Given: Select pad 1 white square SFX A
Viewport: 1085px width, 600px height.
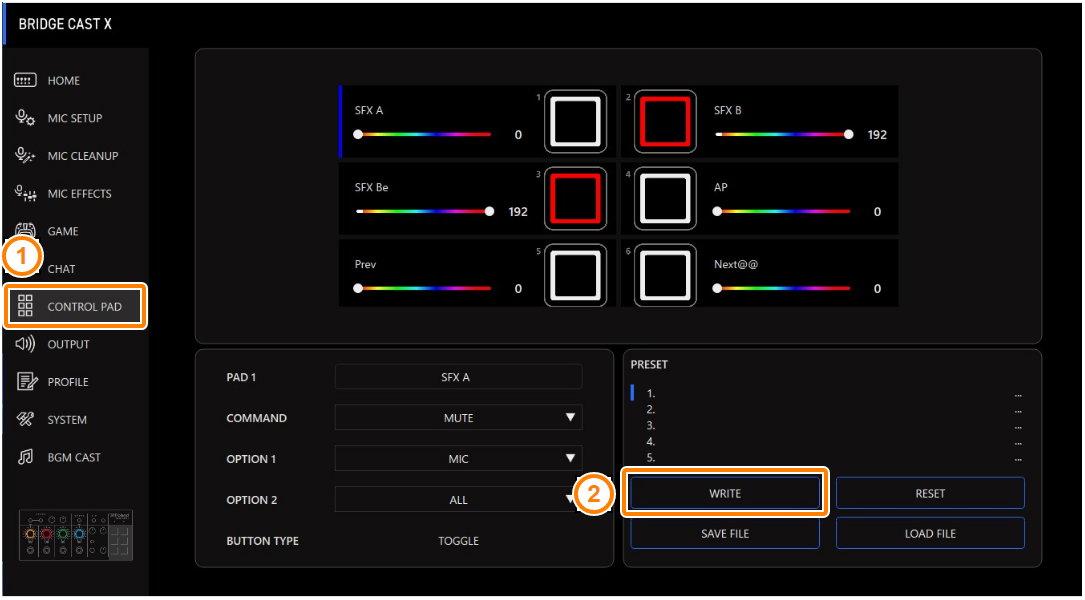Looking at the screenshot, I should point(575,122).
